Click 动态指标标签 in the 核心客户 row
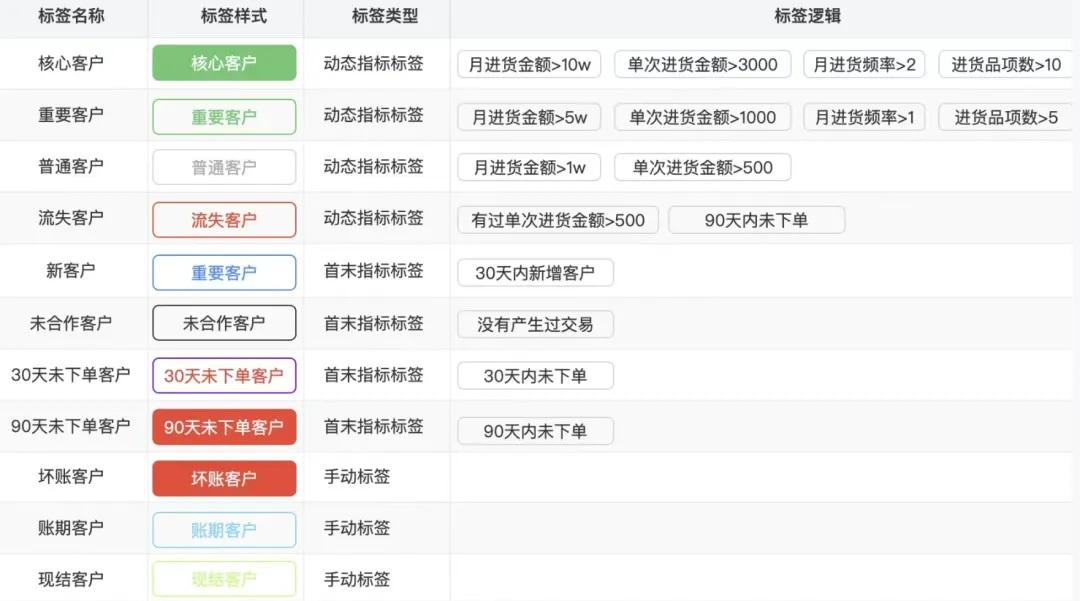This screenshot has width=1080, height=601. (x=375, y=63)
